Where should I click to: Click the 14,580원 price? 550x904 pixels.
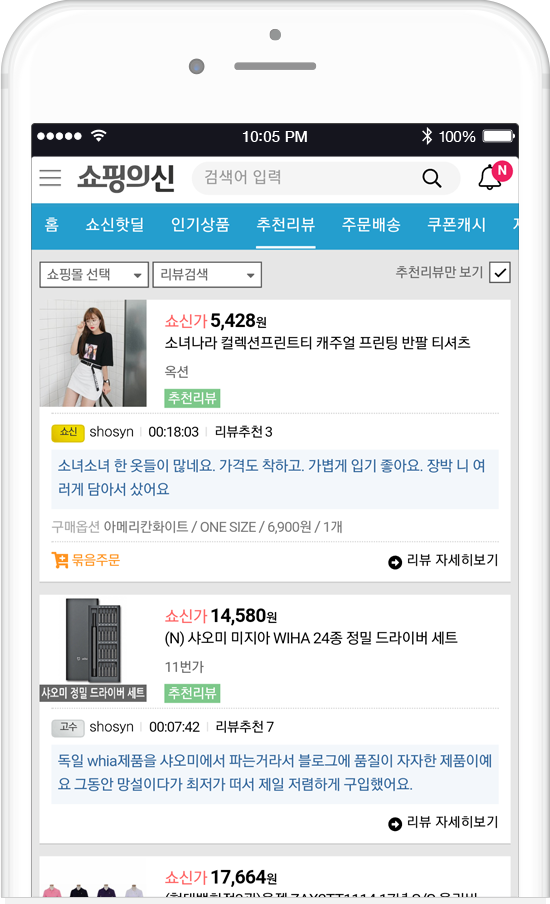(243, 616)
